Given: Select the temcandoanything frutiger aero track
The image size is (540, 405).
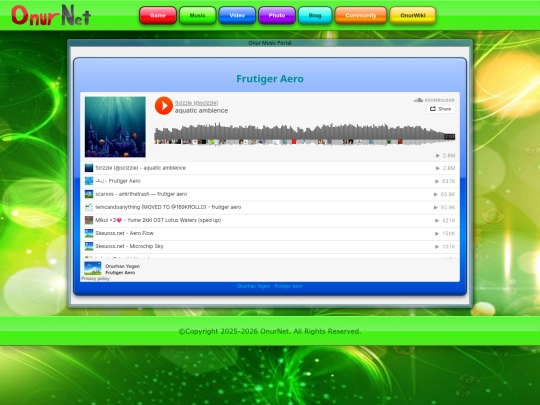Looking at the screenshot, I should pos(270,207).
